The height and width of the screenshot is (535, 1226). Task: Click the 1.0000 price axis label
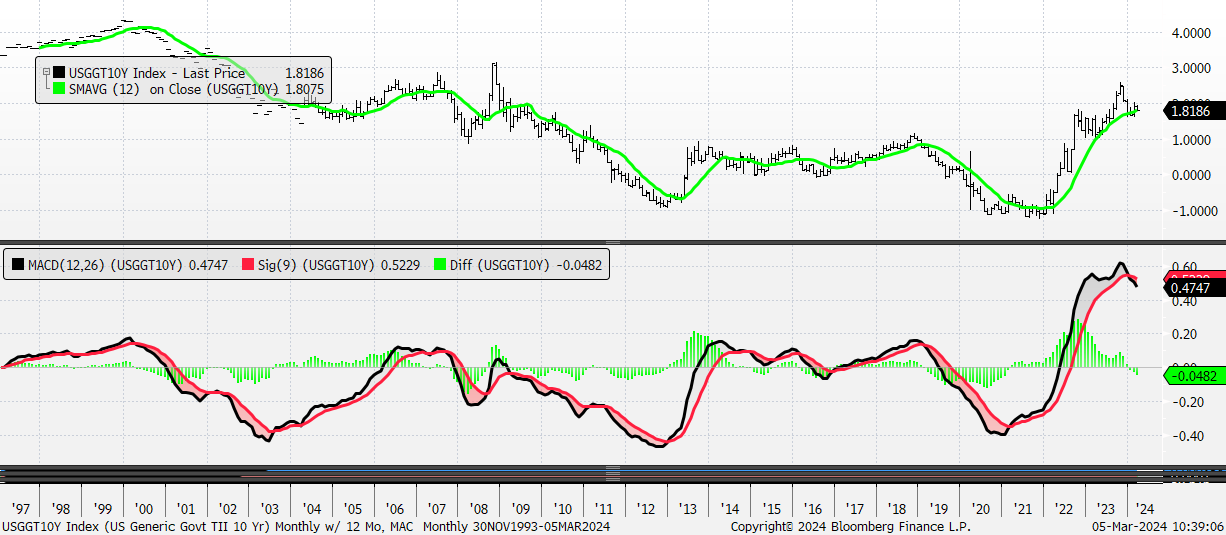click(1190, 140)
